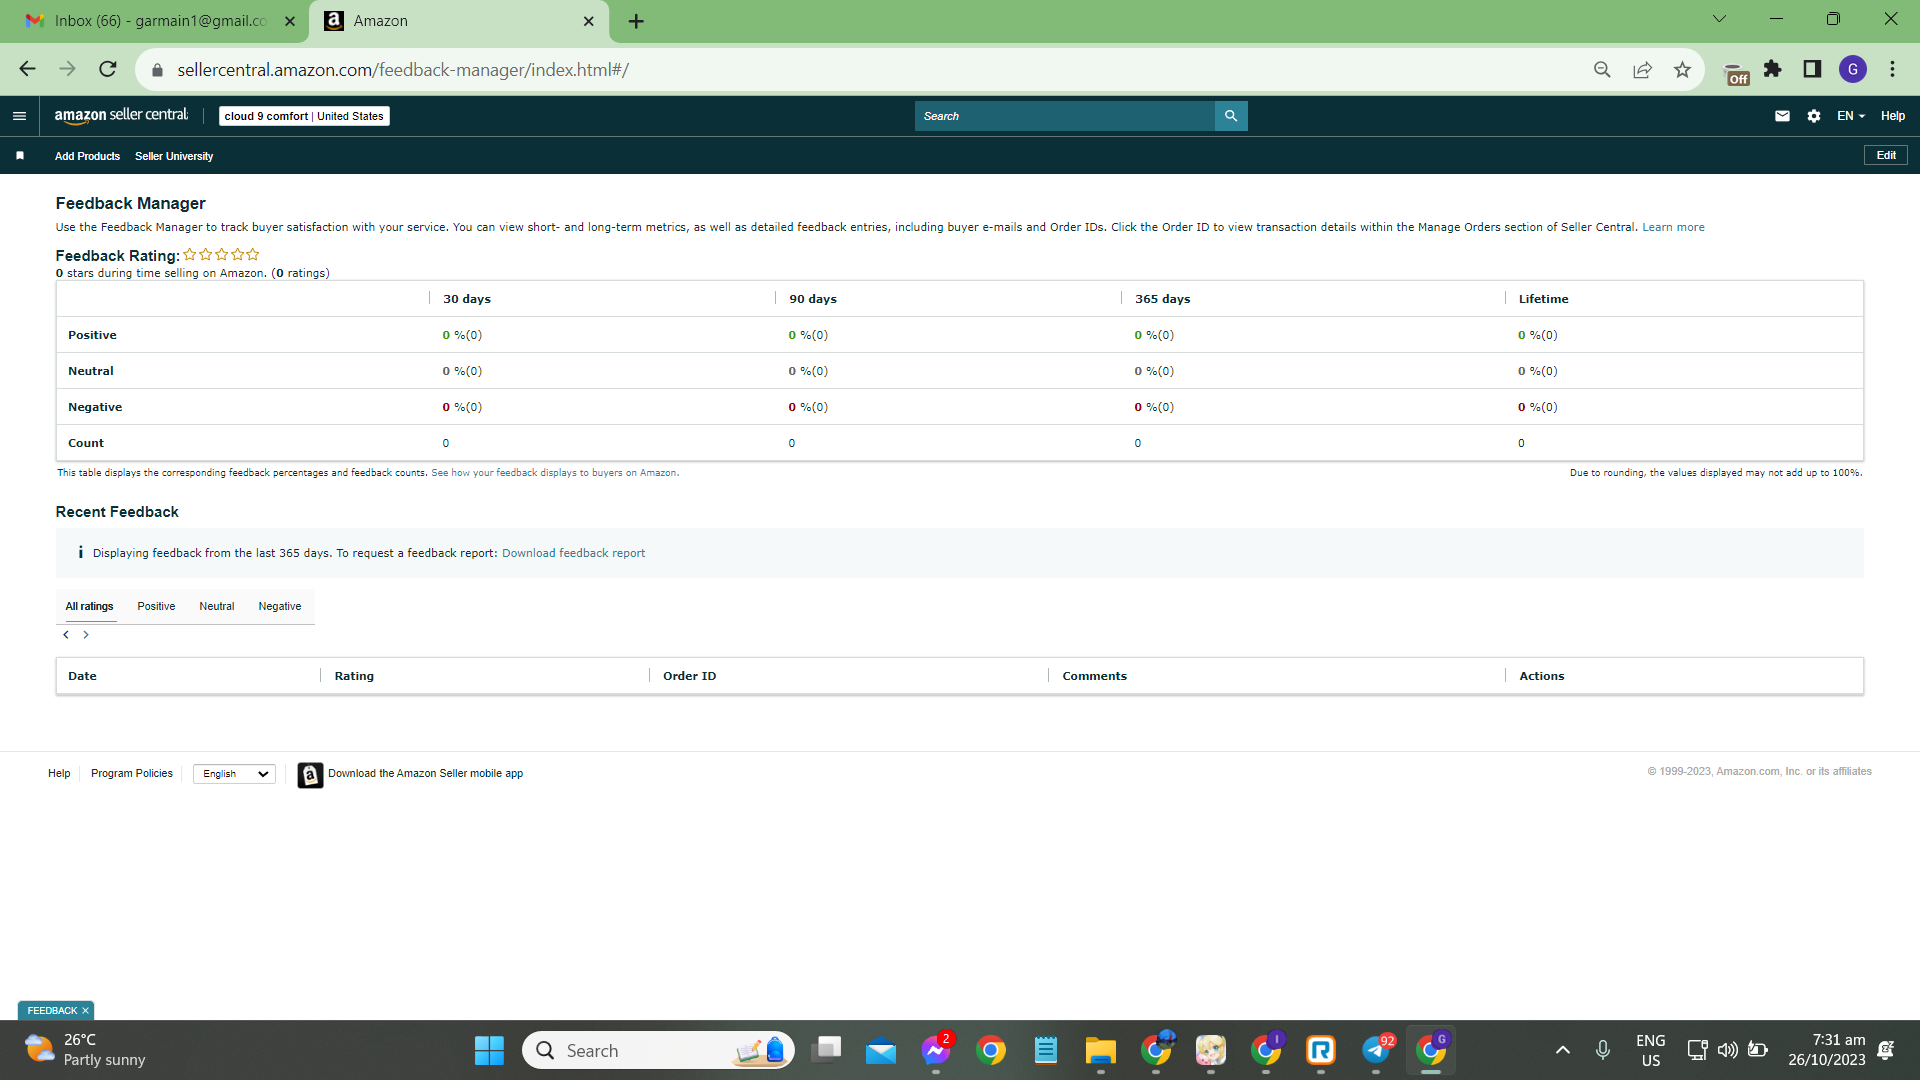Click the feedback rating stars

coord(221,255)
